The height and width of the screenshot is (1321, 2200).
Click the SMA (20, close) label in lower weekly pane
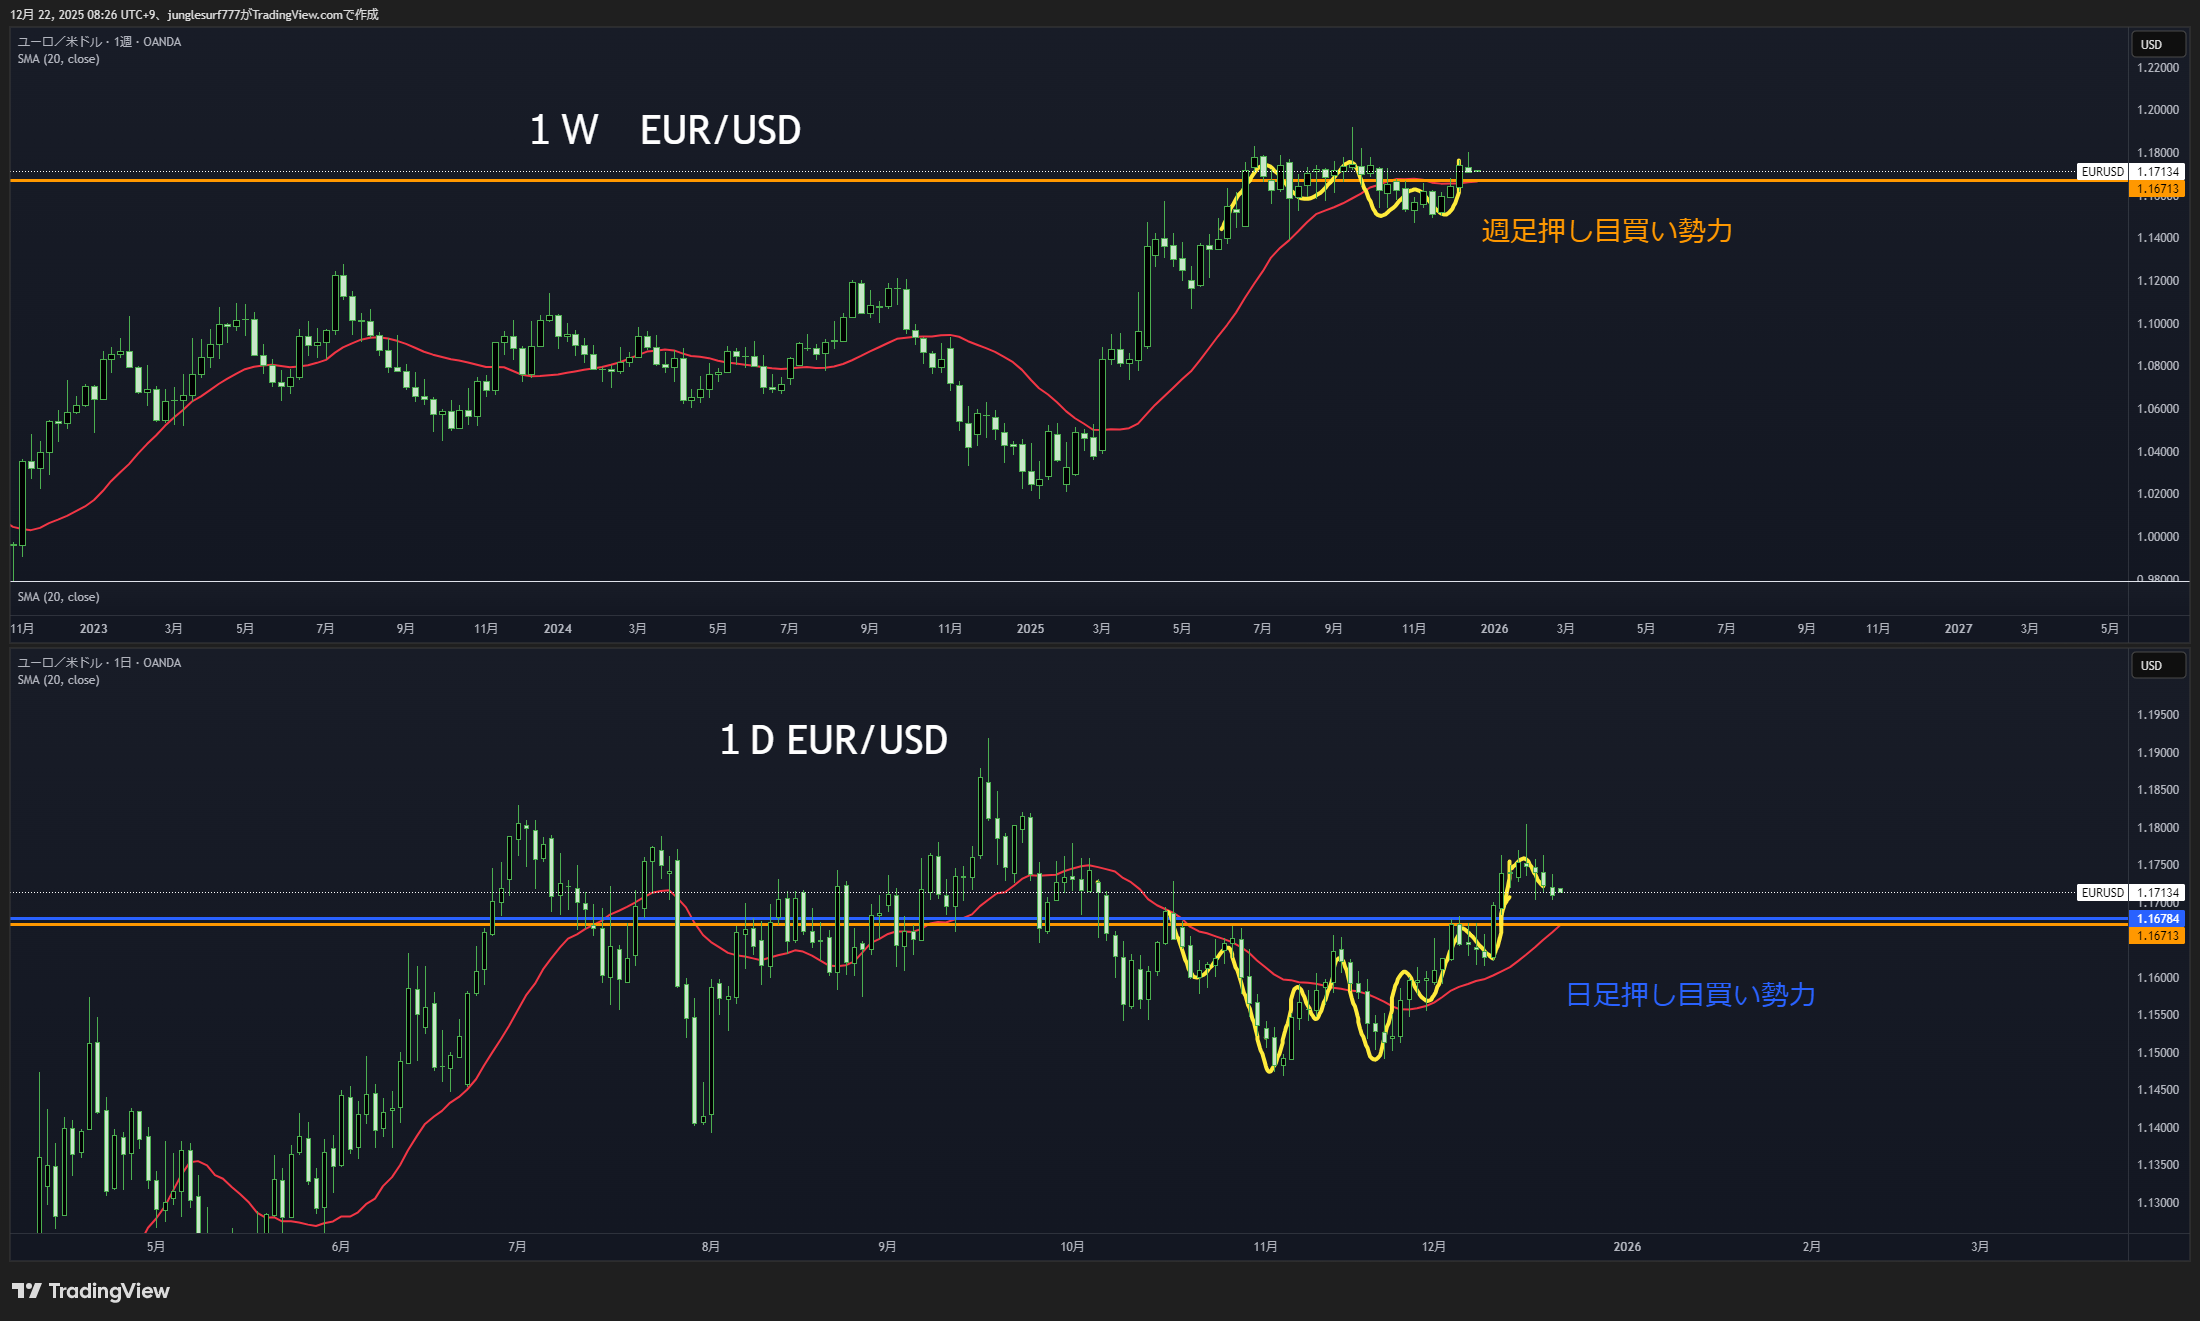point(58,597)
